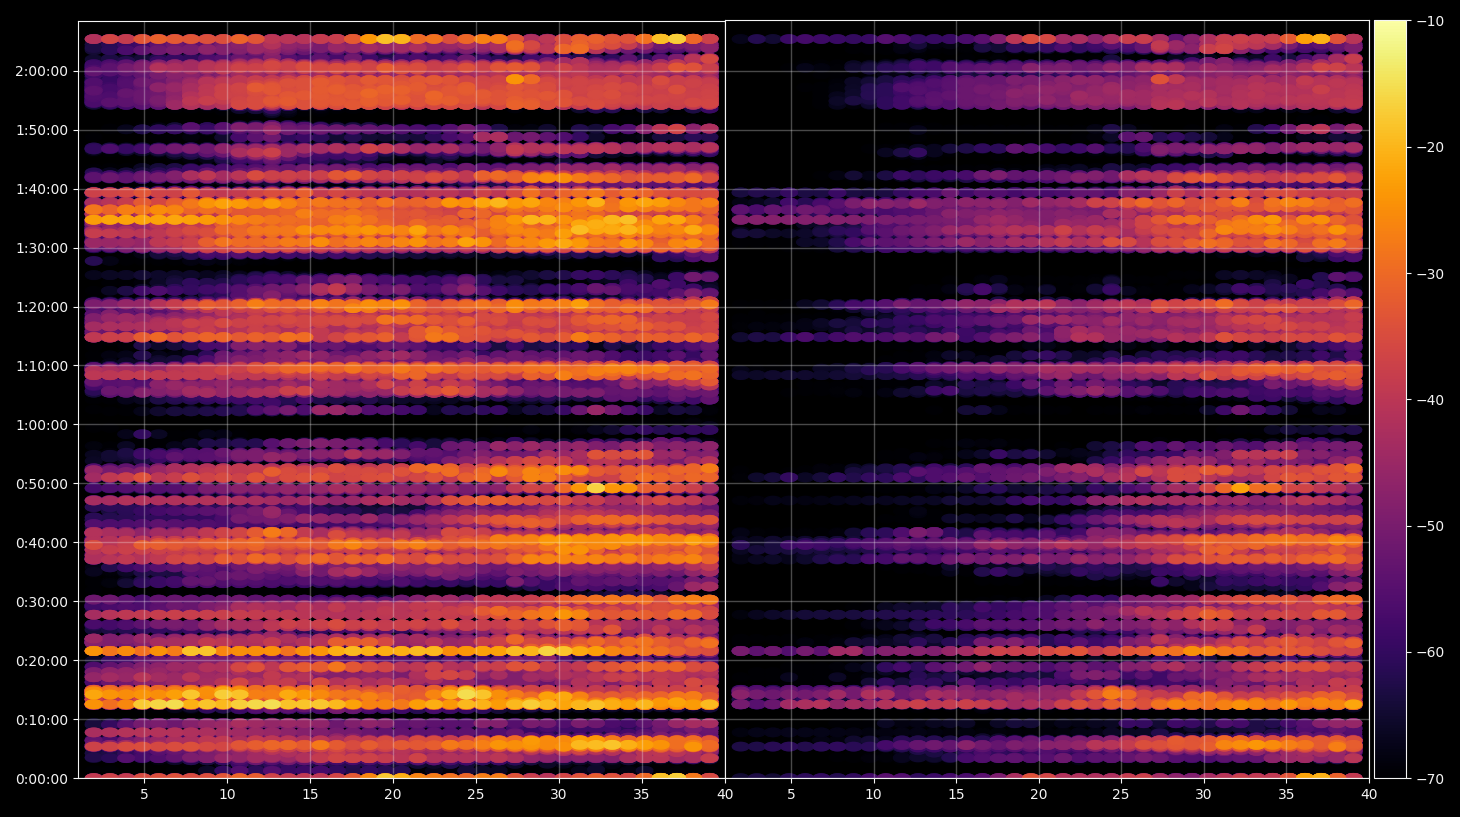Screen dimensions: 1460x817
Task: Click x-axis tick 35 under the right heatmap
Action: [1286, 795]
